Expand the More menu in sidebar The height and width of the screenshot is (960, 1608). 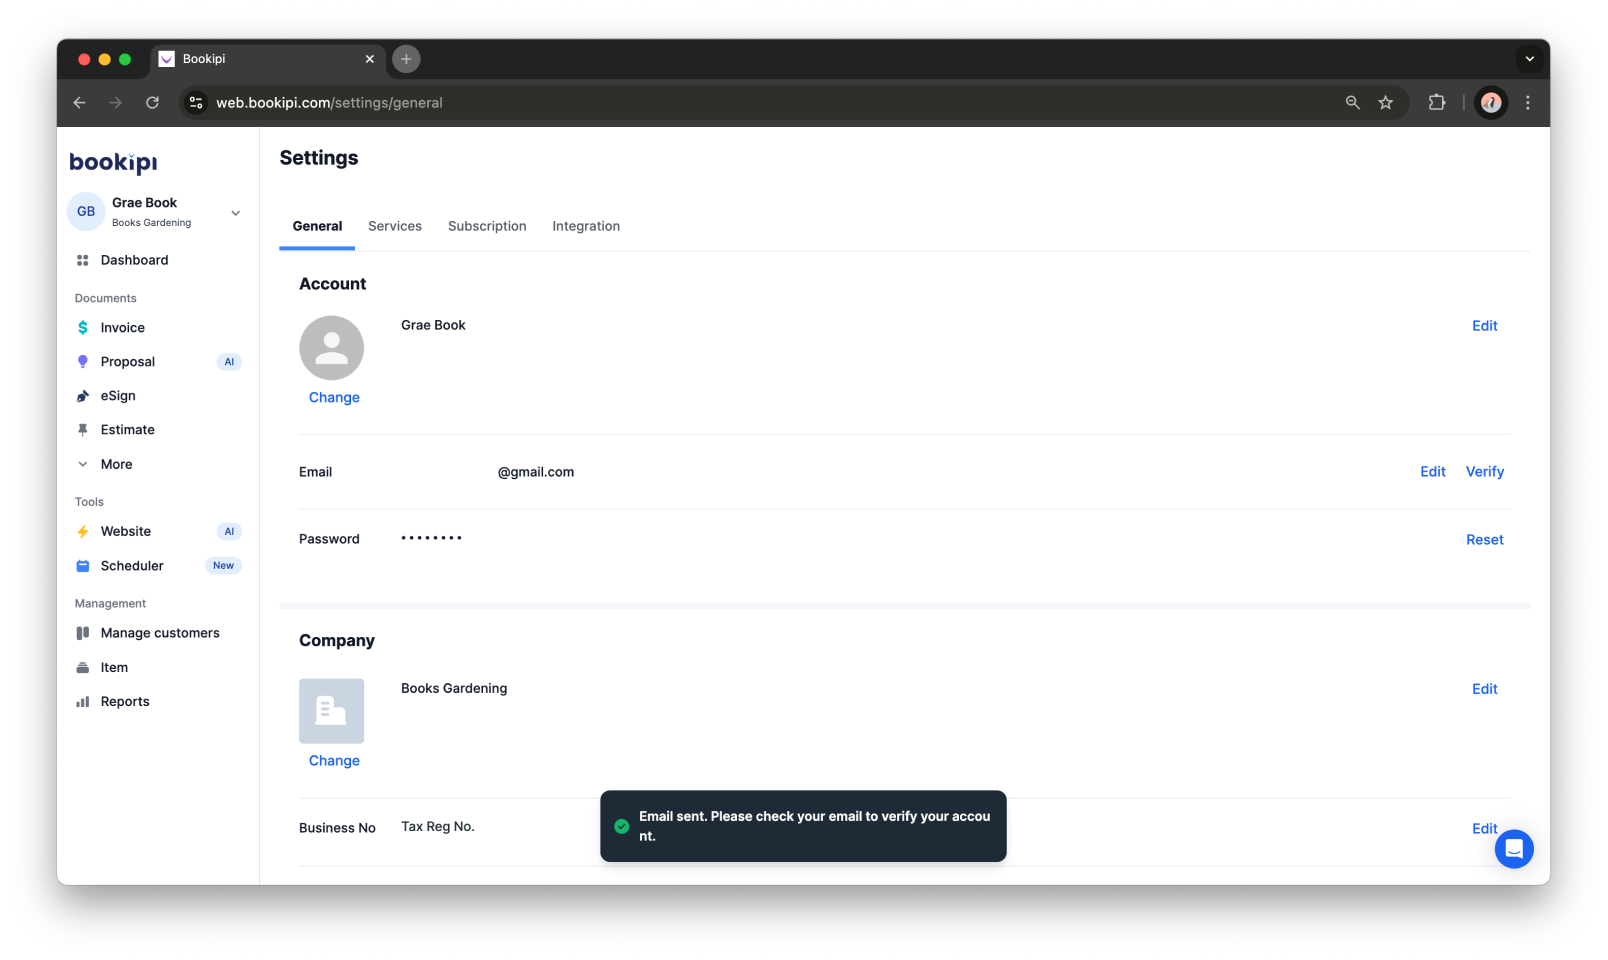coord(115,464)
